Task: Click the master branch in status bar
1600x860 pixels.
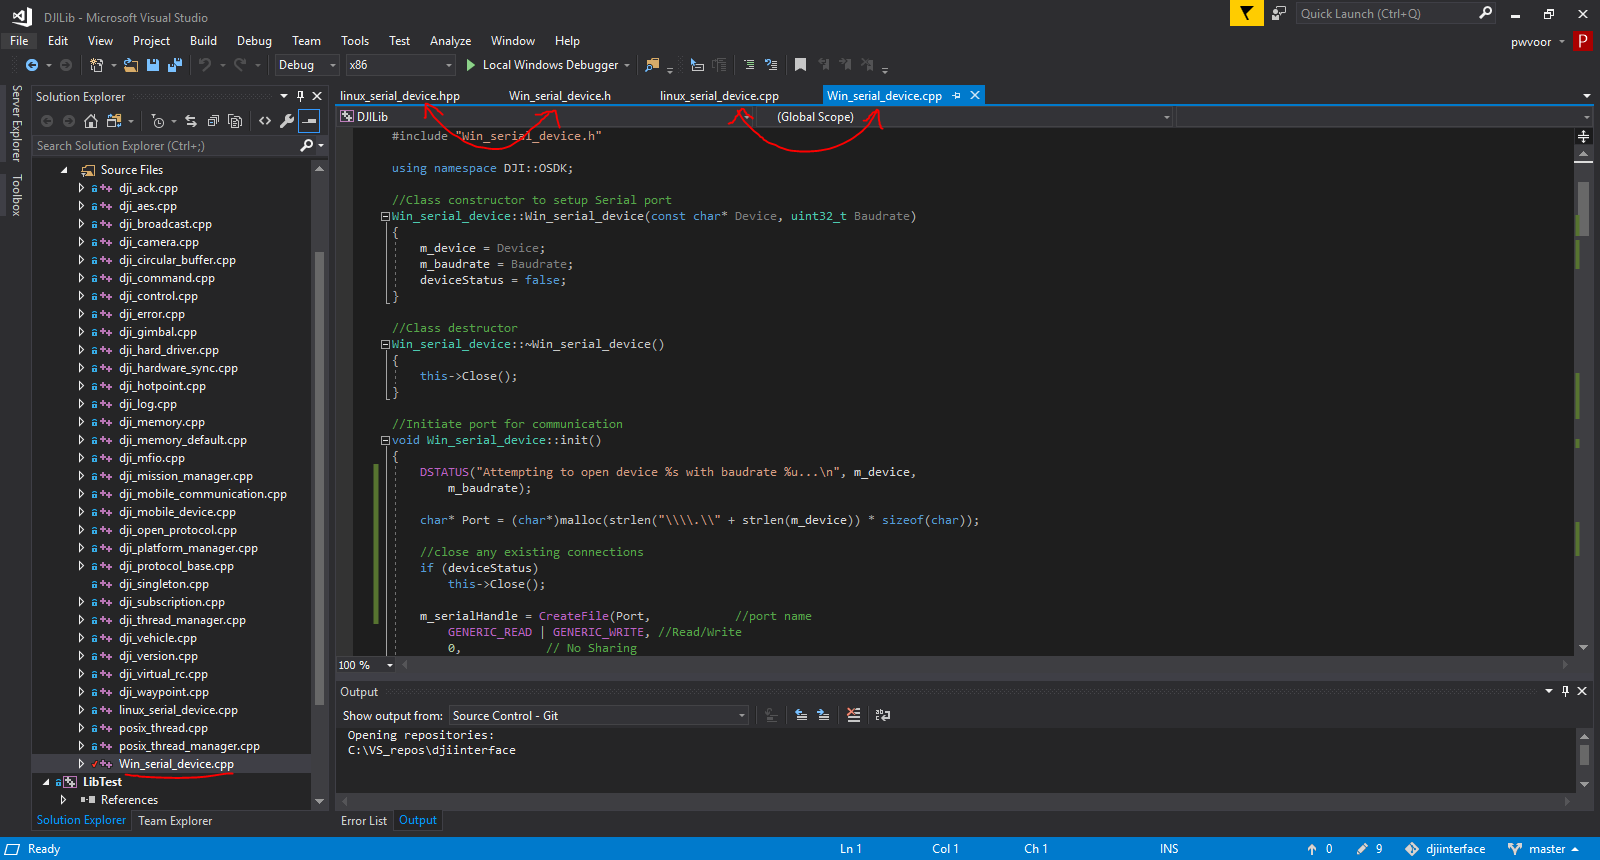Action: [x=1544, y=849]
